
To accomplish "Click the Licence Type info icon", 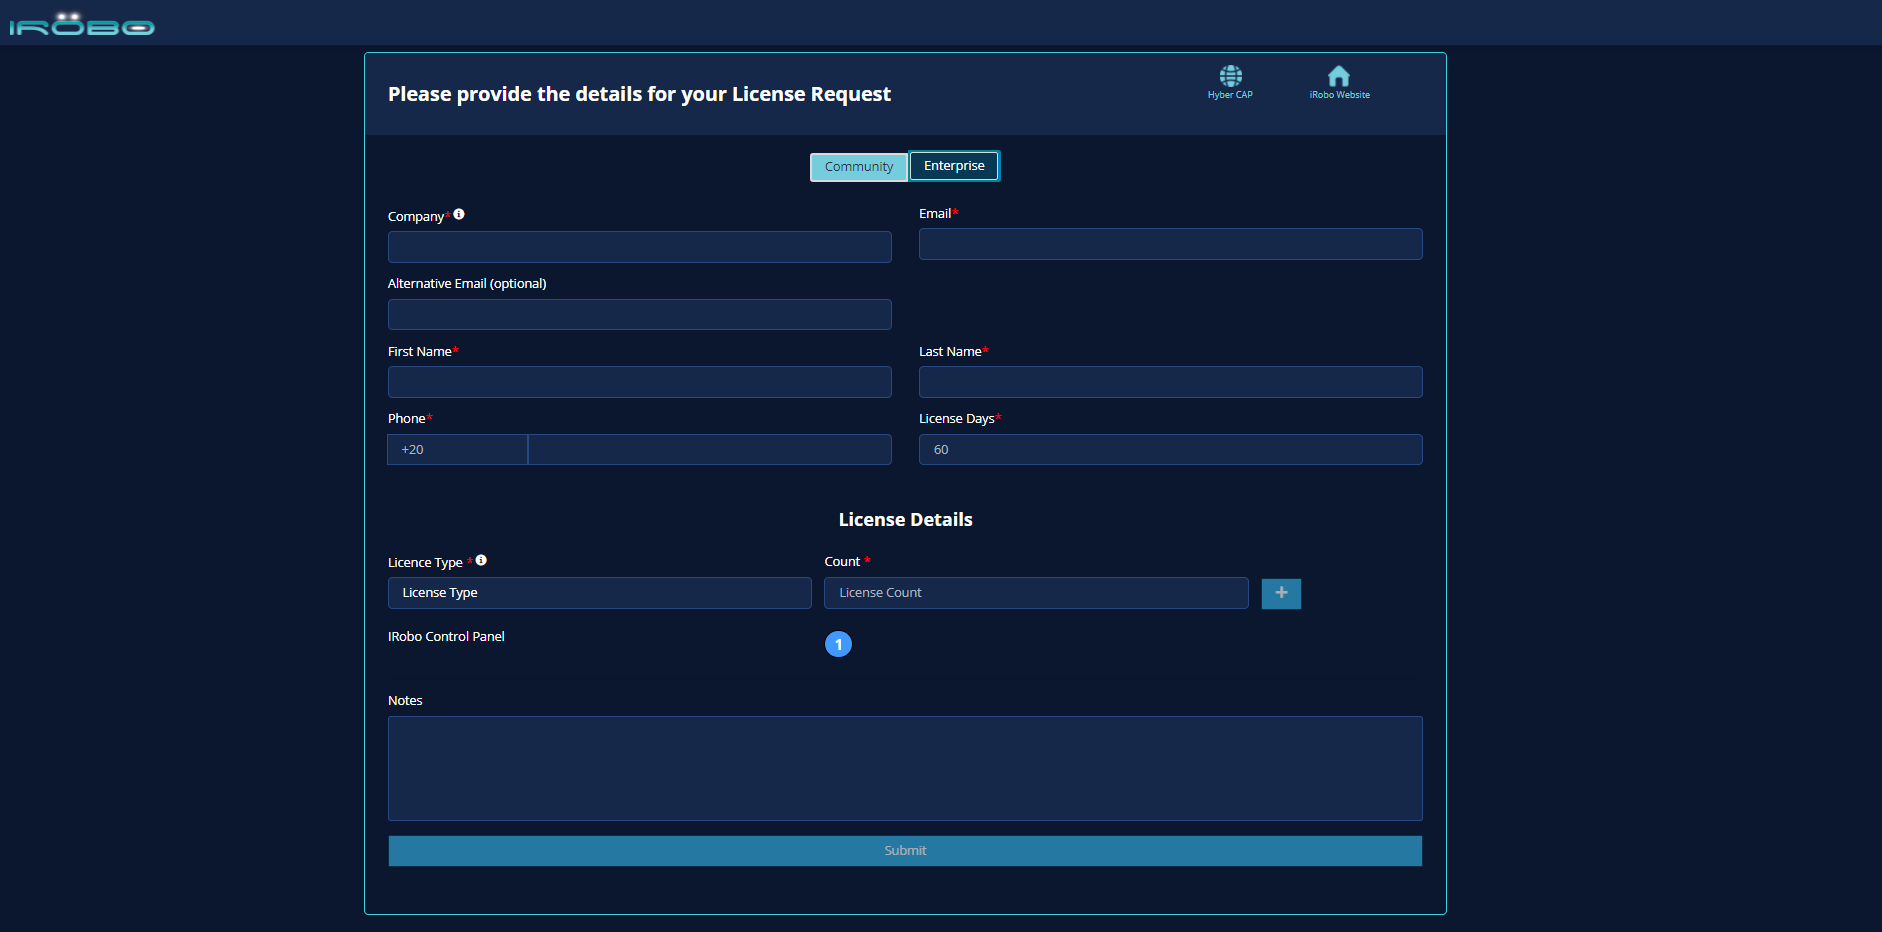I will pos(481,560).
